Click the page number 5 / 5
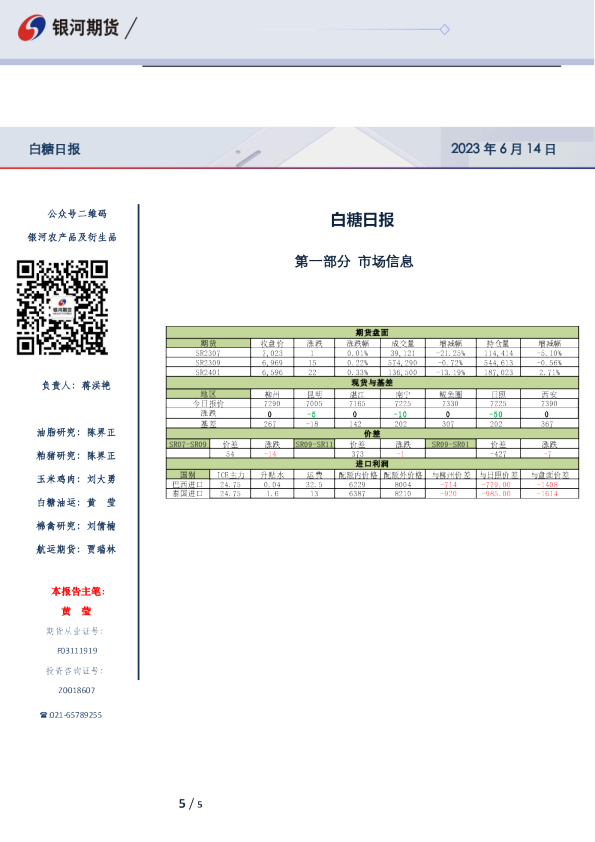 click(191, 803)
